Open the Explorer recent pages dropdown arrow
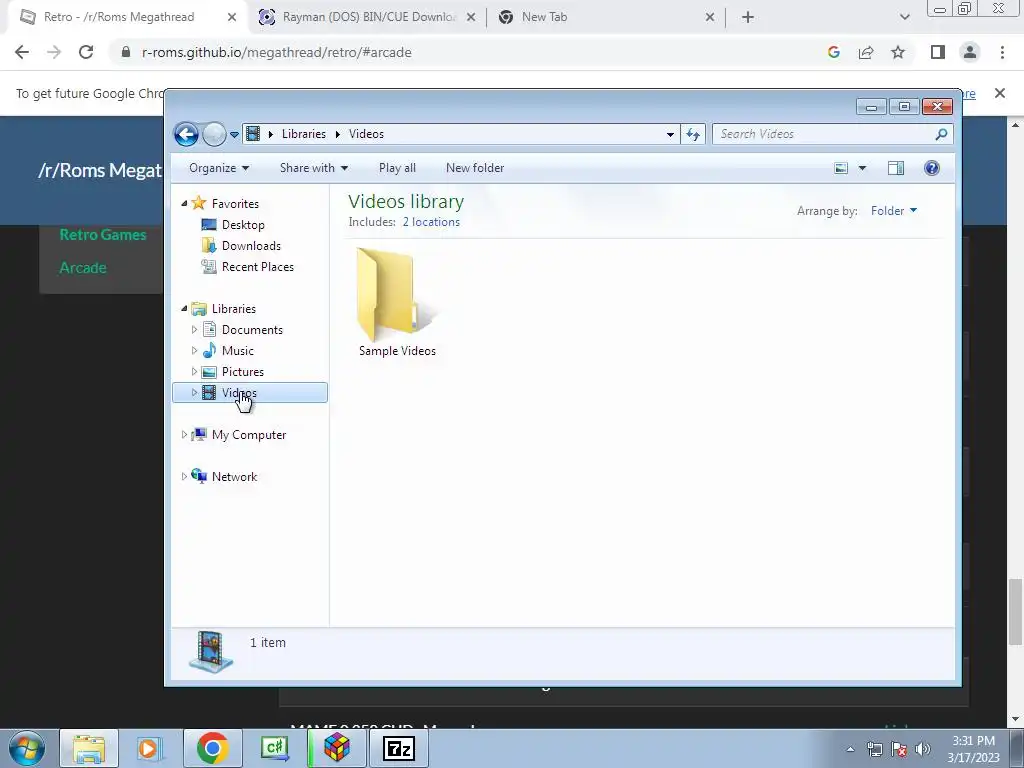 point(234,135)
